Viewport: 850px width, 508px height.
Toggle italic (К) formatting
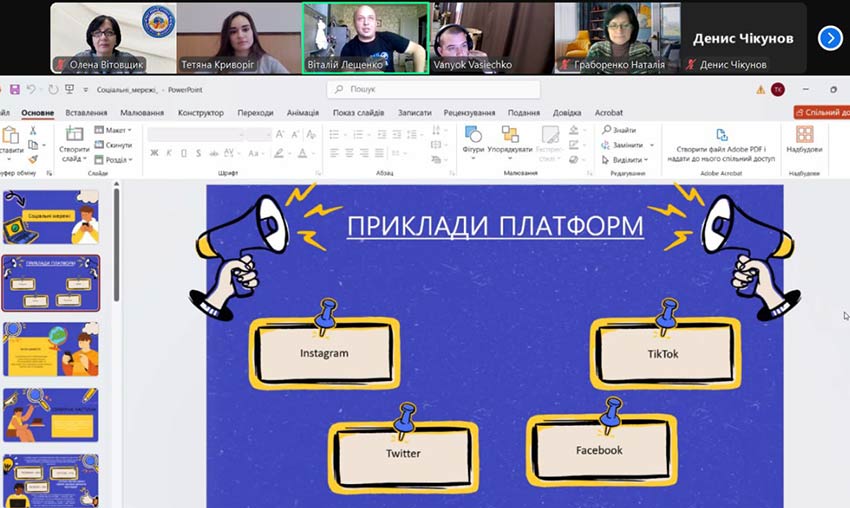(x=169, y=153)
